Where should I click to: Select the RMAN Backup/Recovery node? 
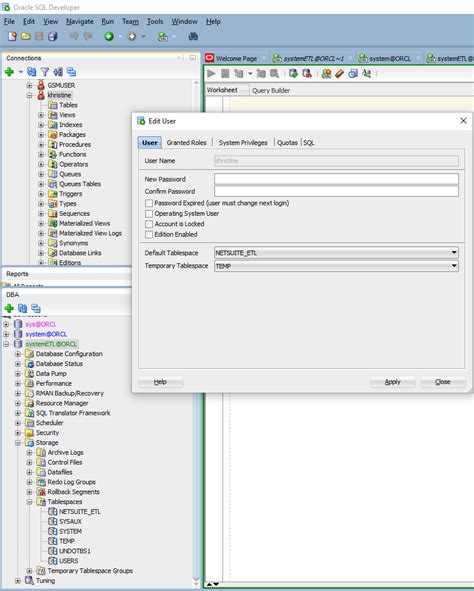[x=70, y=393]
